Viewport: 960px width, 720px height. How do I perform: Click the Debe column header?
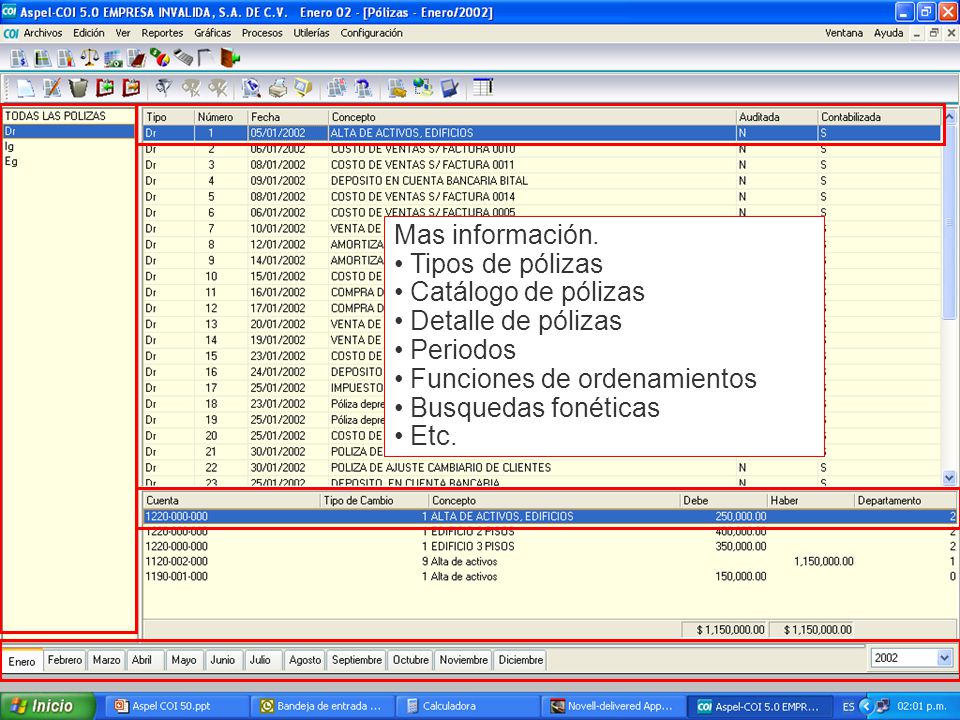(723, 500)
